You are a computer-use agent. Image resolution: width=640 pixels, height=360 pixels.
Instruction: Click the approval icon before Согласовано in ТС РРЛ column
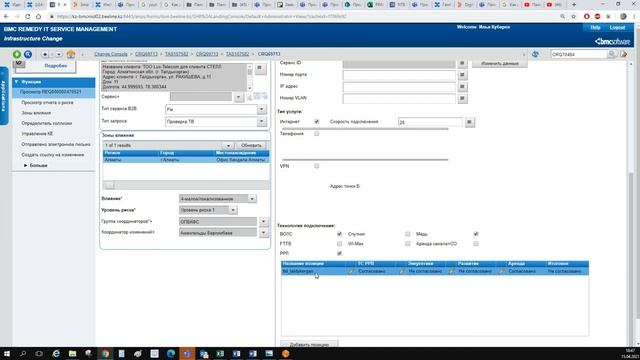tap(351, 271)
